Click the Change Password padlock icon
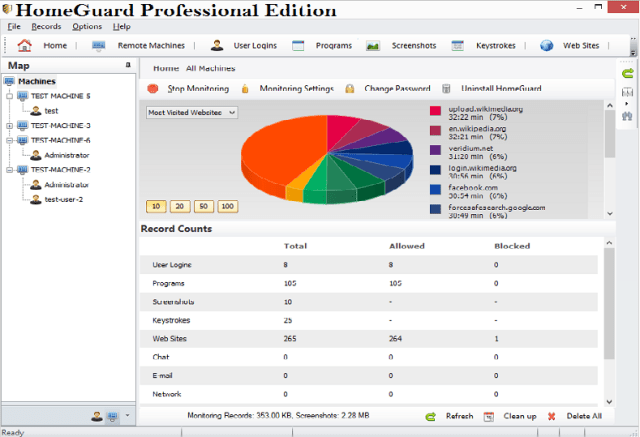 [350, 89]
